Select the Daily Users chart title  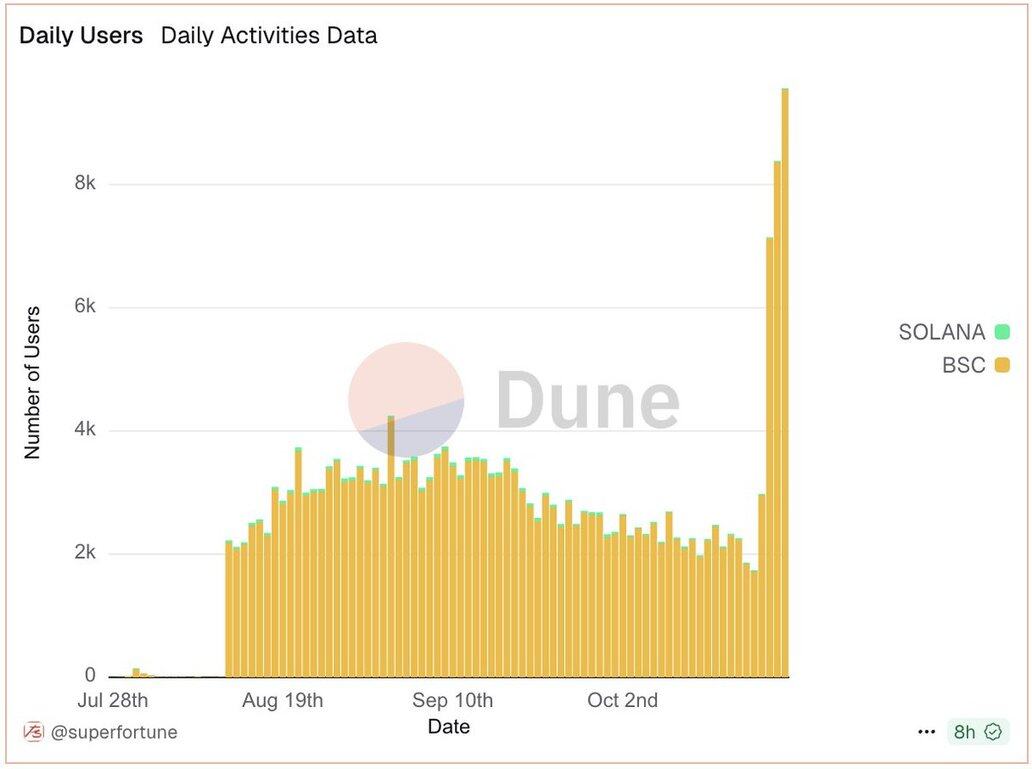[81, 35]
